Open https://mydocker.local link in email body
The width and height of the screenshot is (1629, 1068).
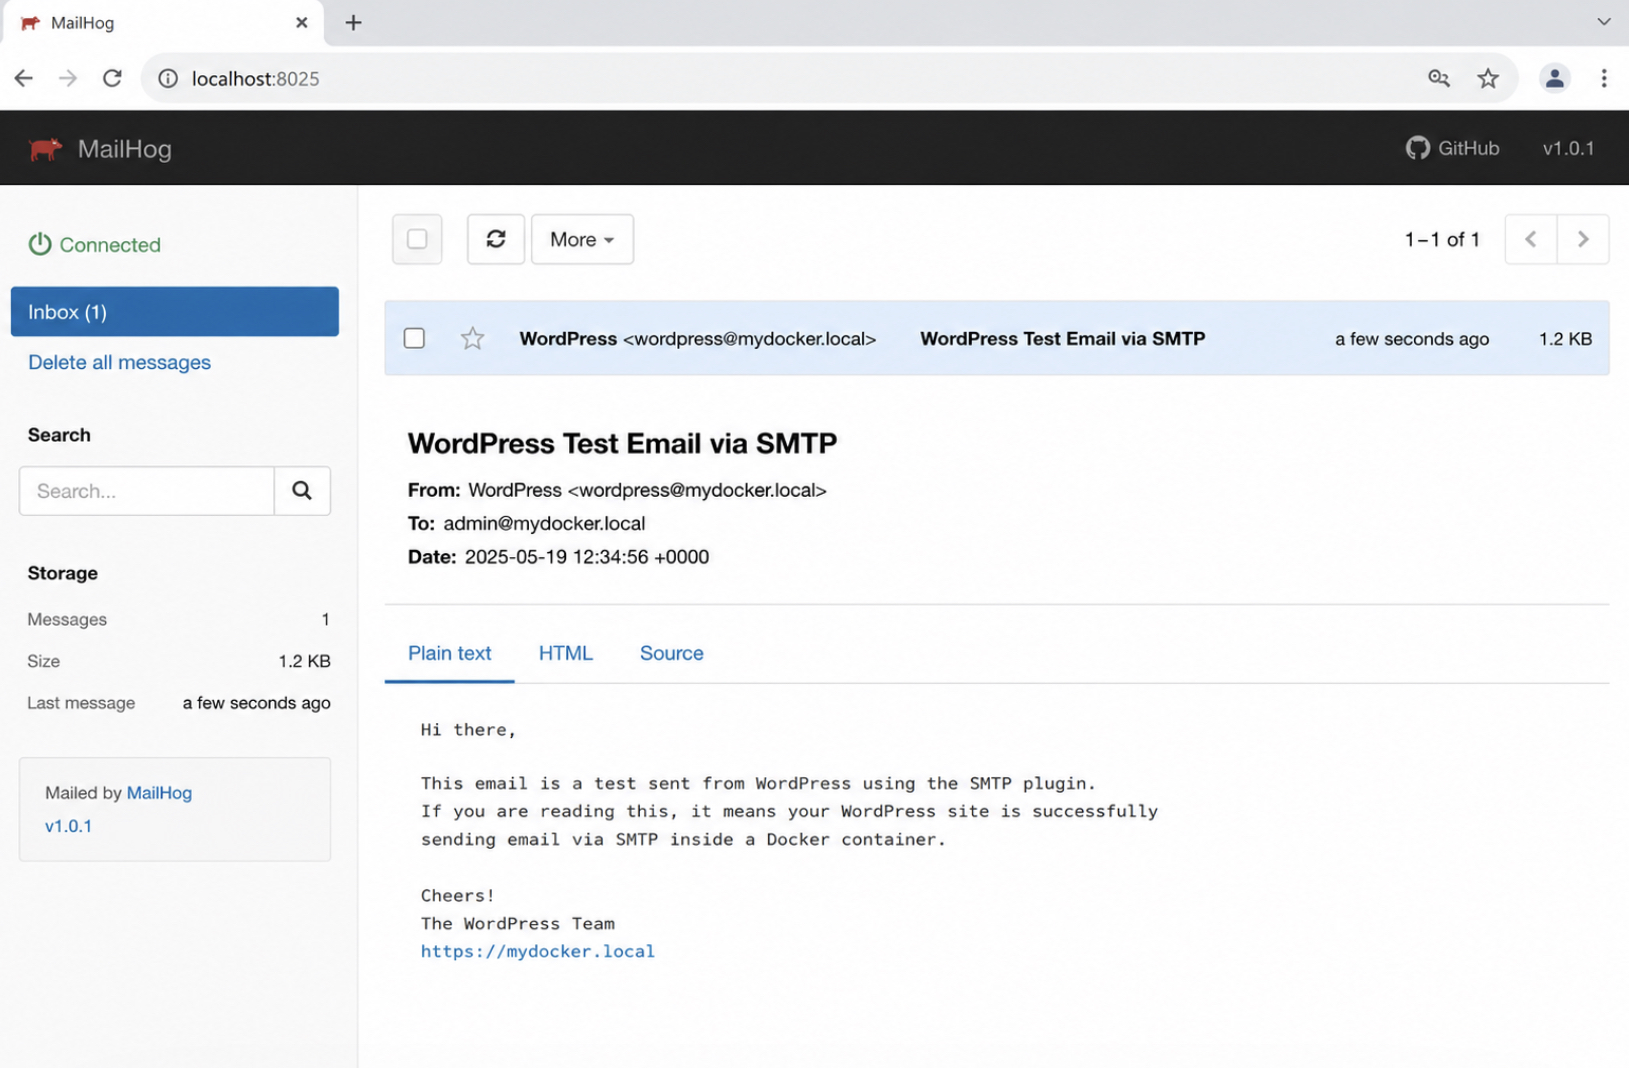point(538,951)
